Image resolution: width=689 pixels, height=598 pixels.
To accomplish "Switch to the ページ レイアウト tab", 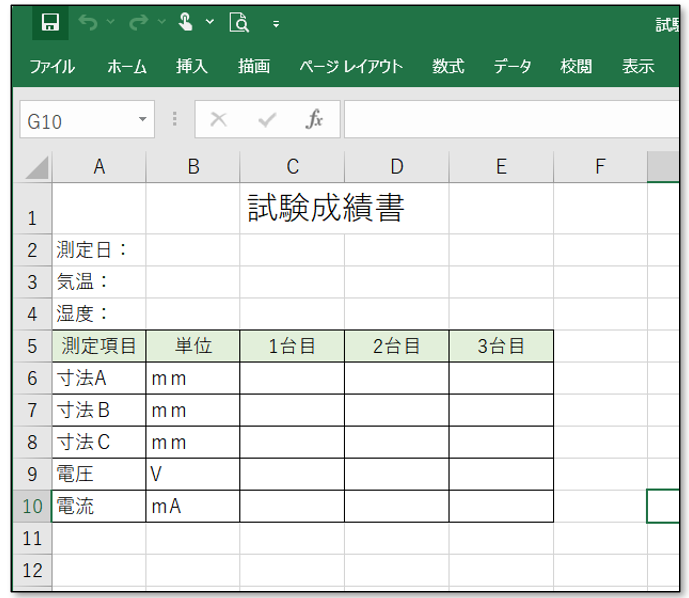I will 350,67.
